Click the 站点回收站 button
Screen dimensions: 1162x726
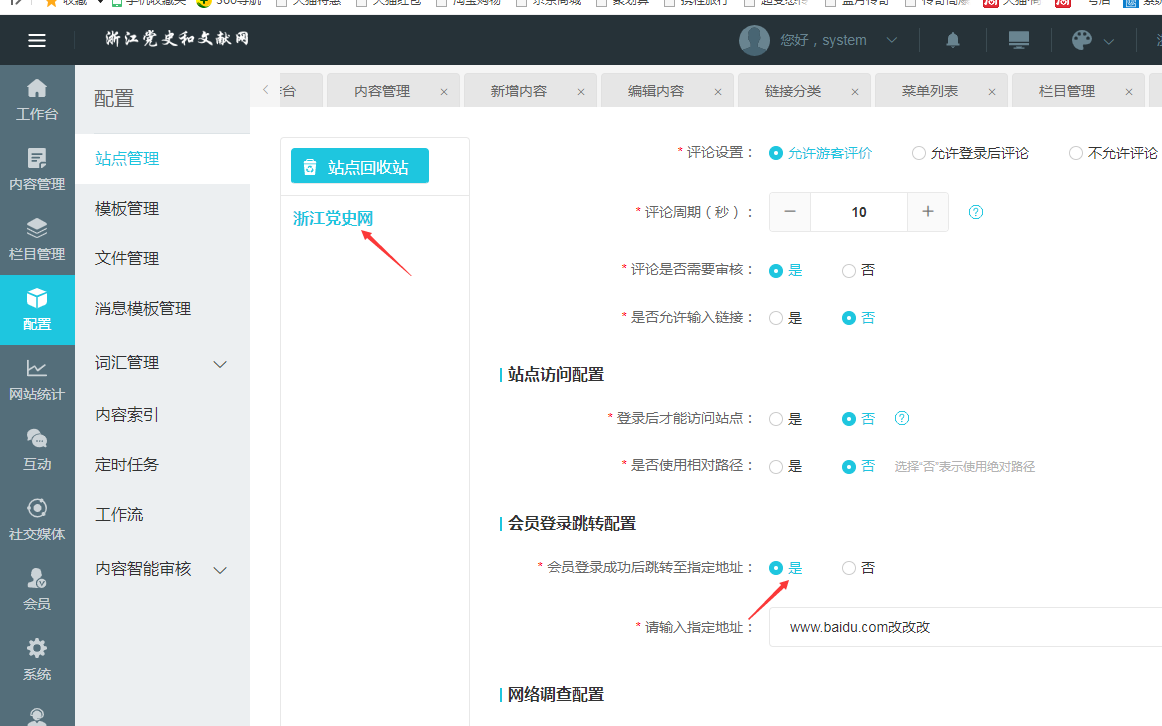[359, 167]
